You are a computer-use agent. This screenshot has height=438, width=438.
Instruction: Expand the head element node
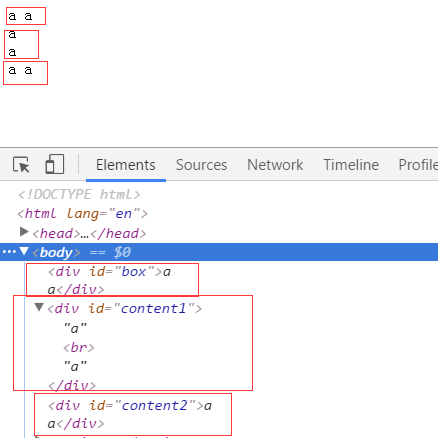click(x=24, y=232)
